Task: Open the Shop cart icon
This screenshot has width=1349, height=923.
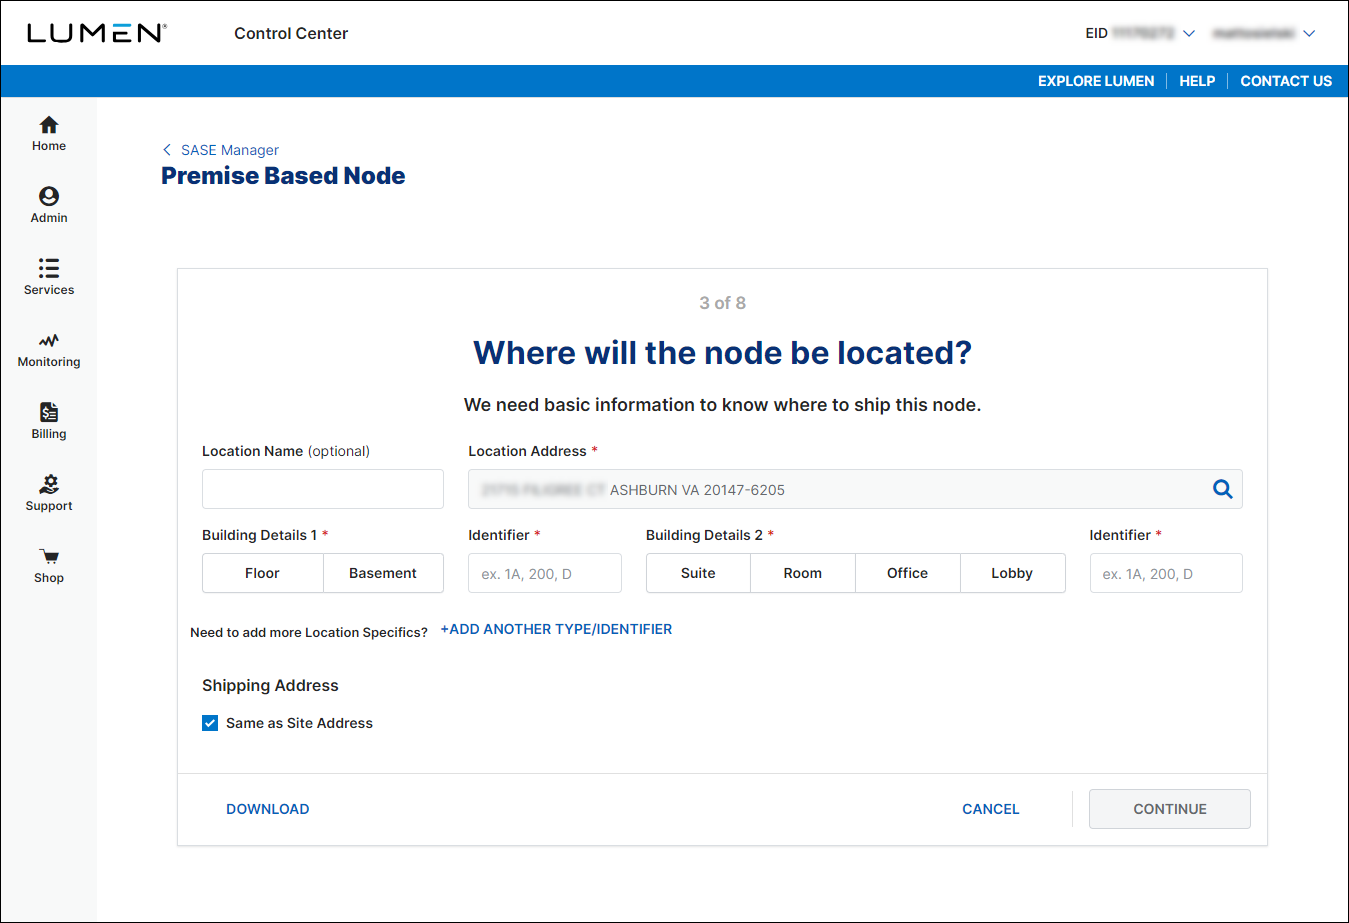Action: 49,557
